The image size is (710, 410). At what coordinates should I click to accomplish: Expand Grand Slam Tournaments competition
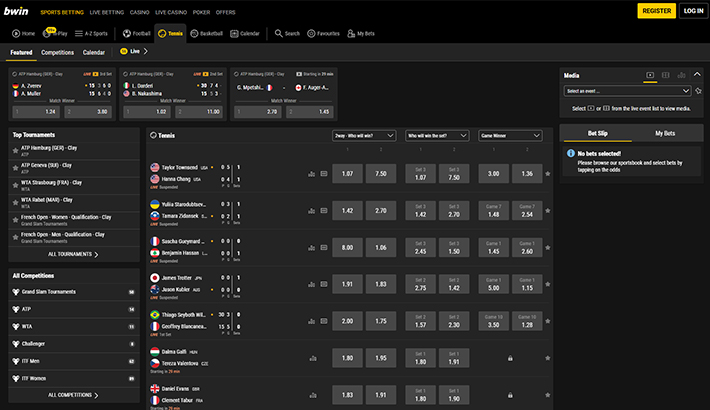[x=74, y=292]
